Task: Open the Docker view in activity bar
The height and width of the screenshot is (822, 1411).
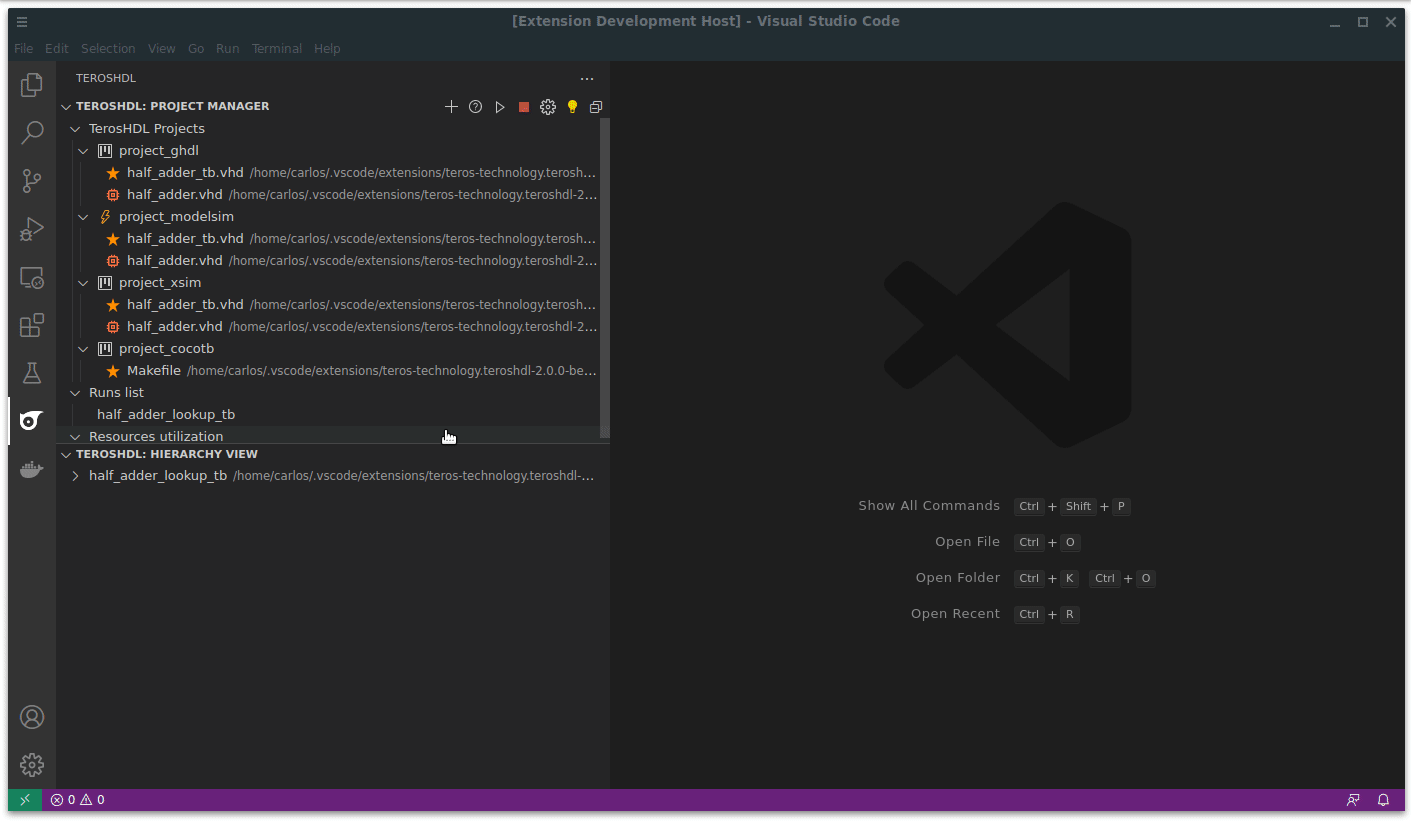Action: (32, 469)
